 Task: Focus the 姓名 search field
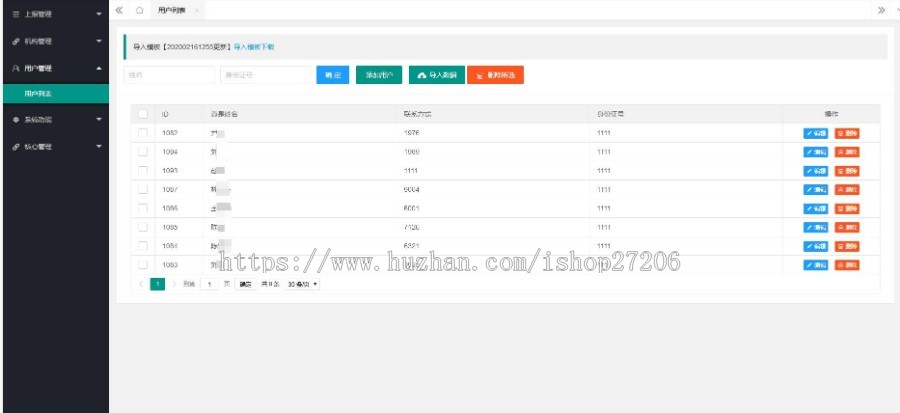[169, 75]
